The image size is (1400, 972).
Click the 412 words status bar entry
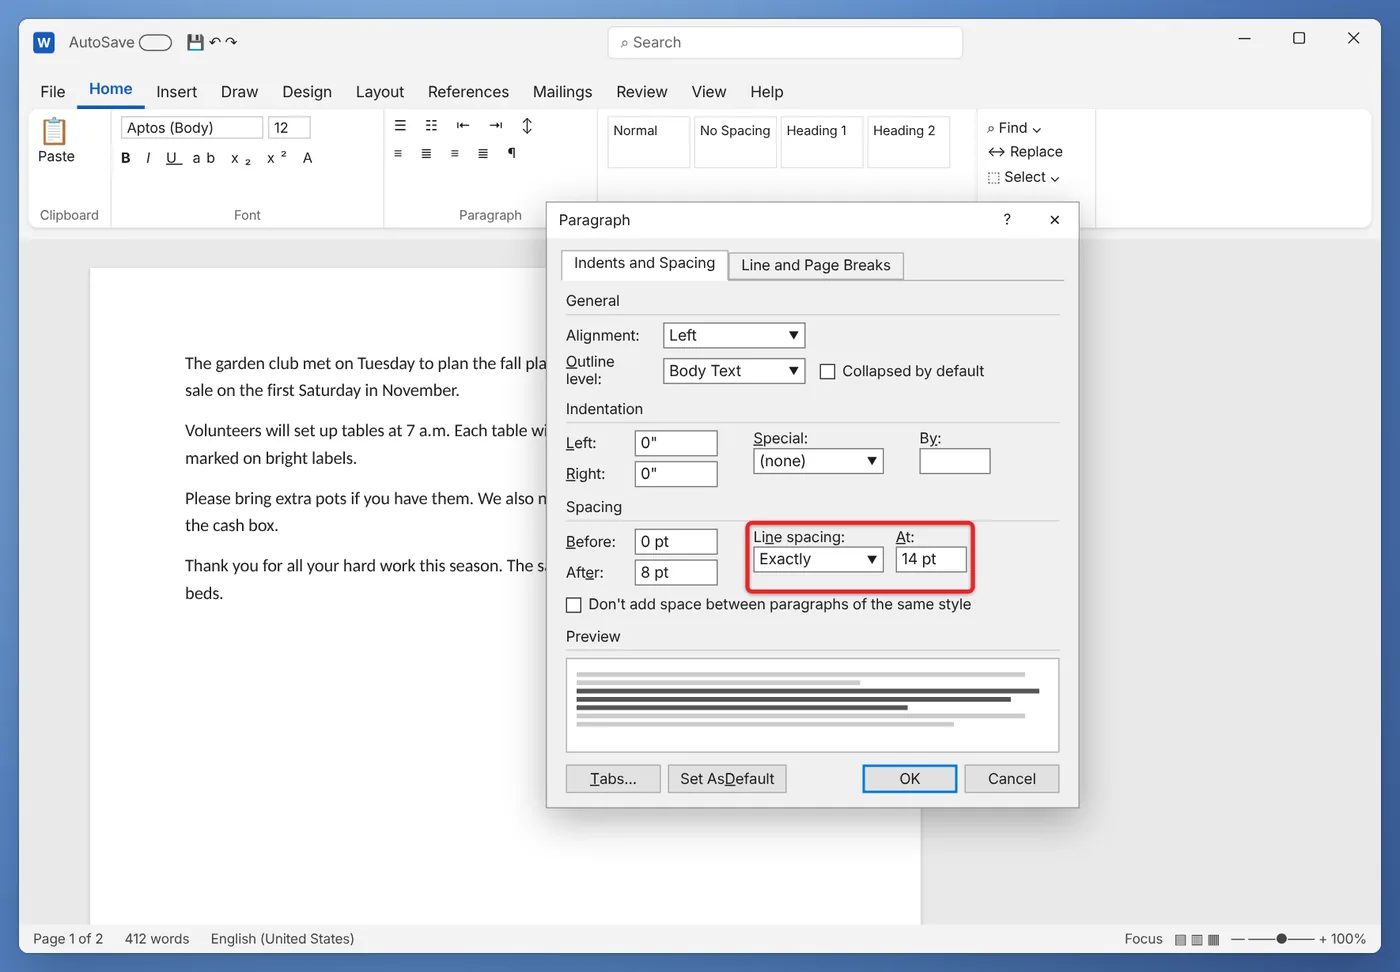click(x=157, y=939)
